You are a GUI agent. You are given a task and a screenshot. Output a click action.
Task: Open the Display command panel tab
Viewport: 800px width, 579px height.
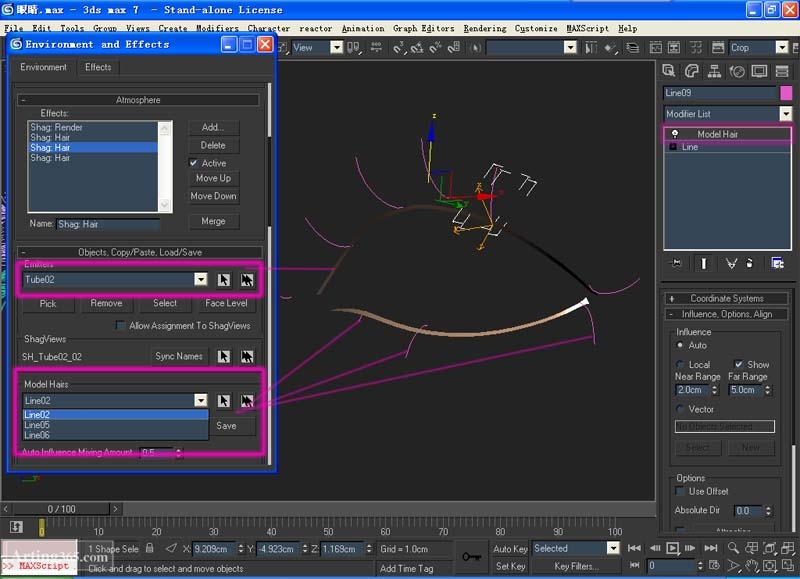[x=759, y=71]
